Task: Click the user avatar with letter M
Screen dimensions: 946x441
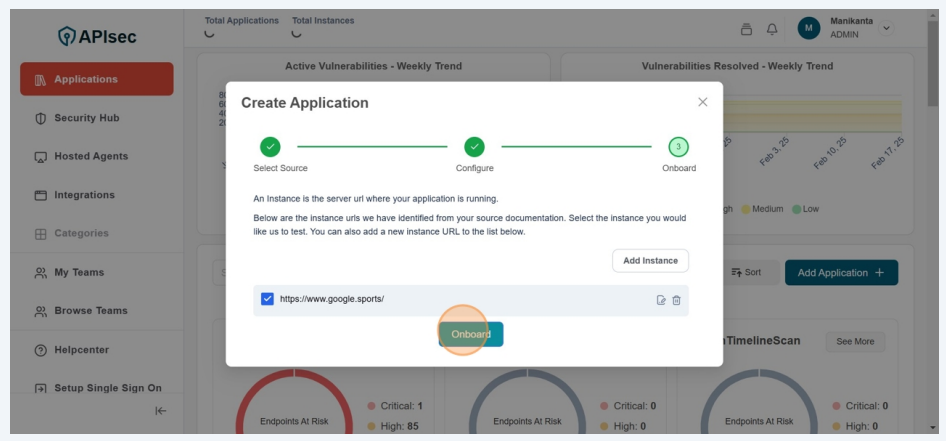Action: point(808,28)
